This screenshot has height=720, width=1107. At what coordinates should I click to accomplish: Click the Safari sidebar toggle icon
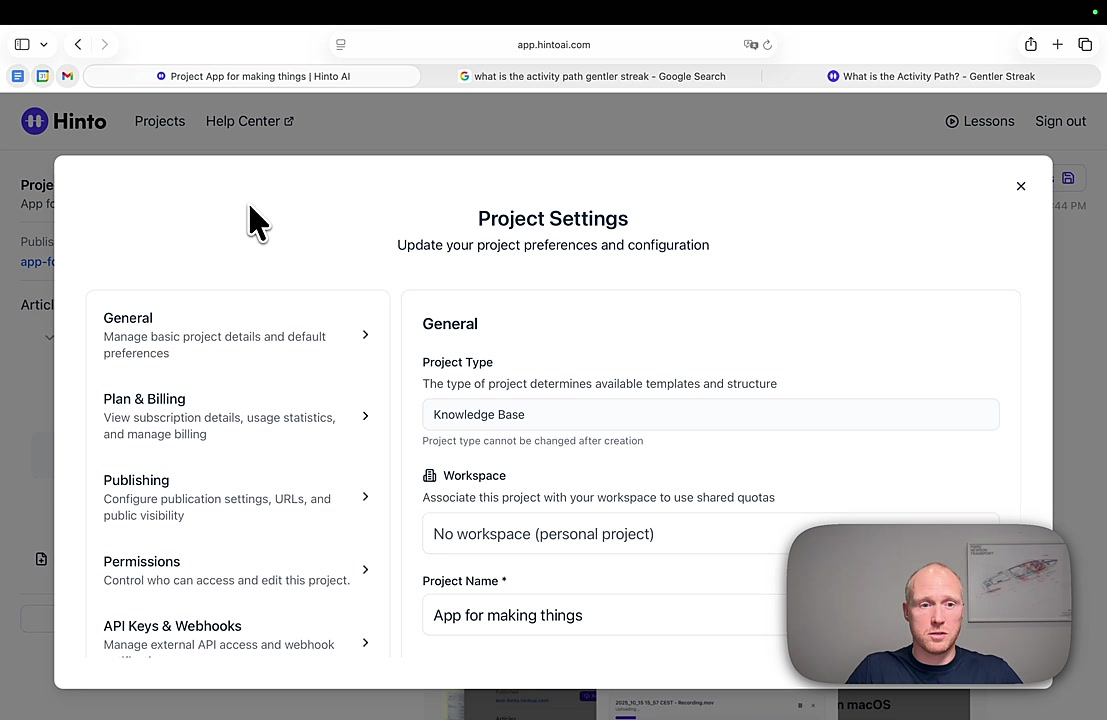[x=22, y=45]
